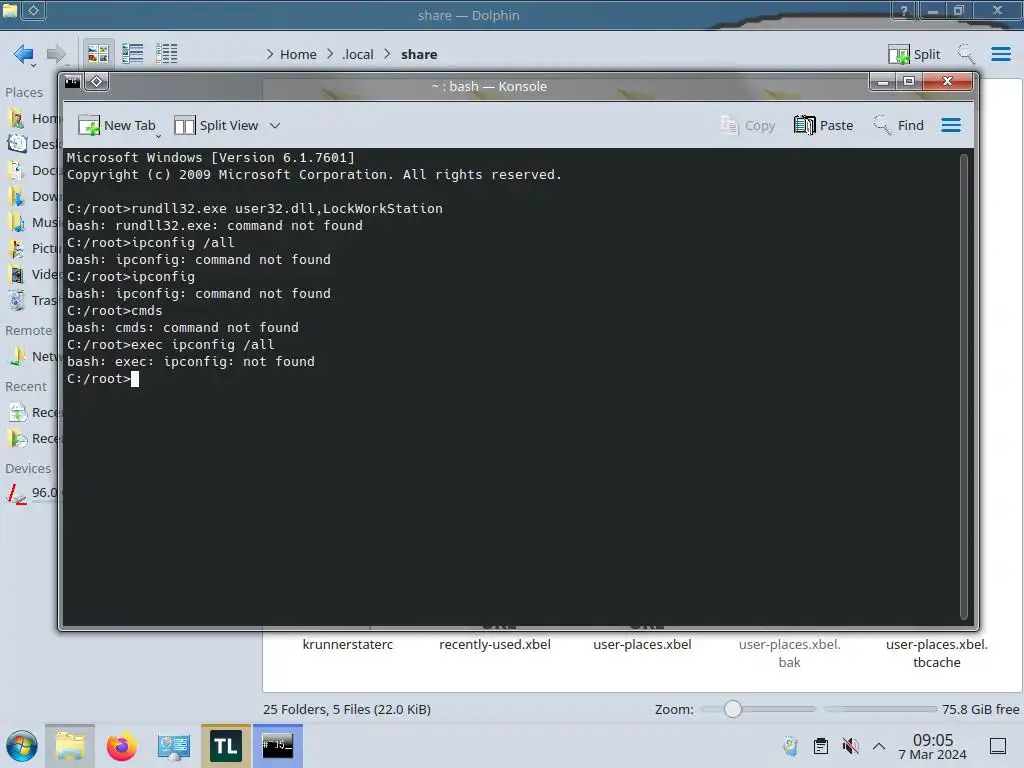Open New Tab in Konsole
Viewport: 1024px width, 768px height.
click(x=117, y=125)
